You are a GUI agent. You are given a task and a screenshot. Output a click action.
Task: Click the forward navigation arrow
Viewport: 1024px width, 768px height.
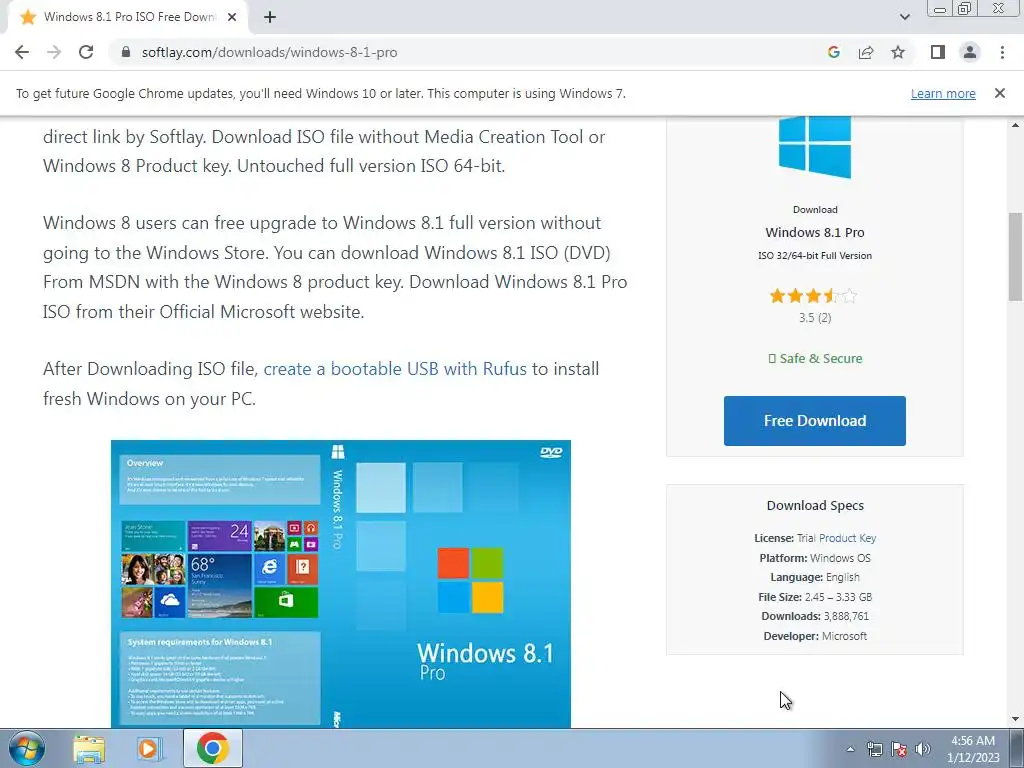coord(54,52)
